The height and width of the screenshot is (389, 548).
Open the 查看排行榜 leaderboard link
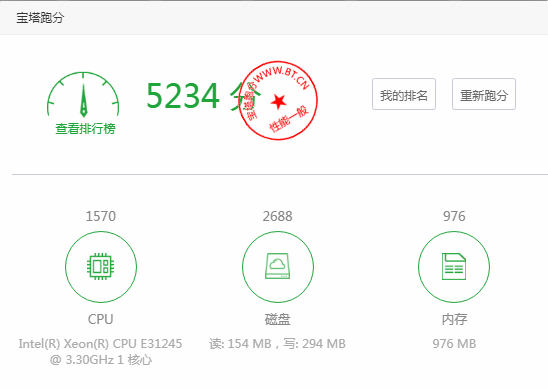[85, 129]
